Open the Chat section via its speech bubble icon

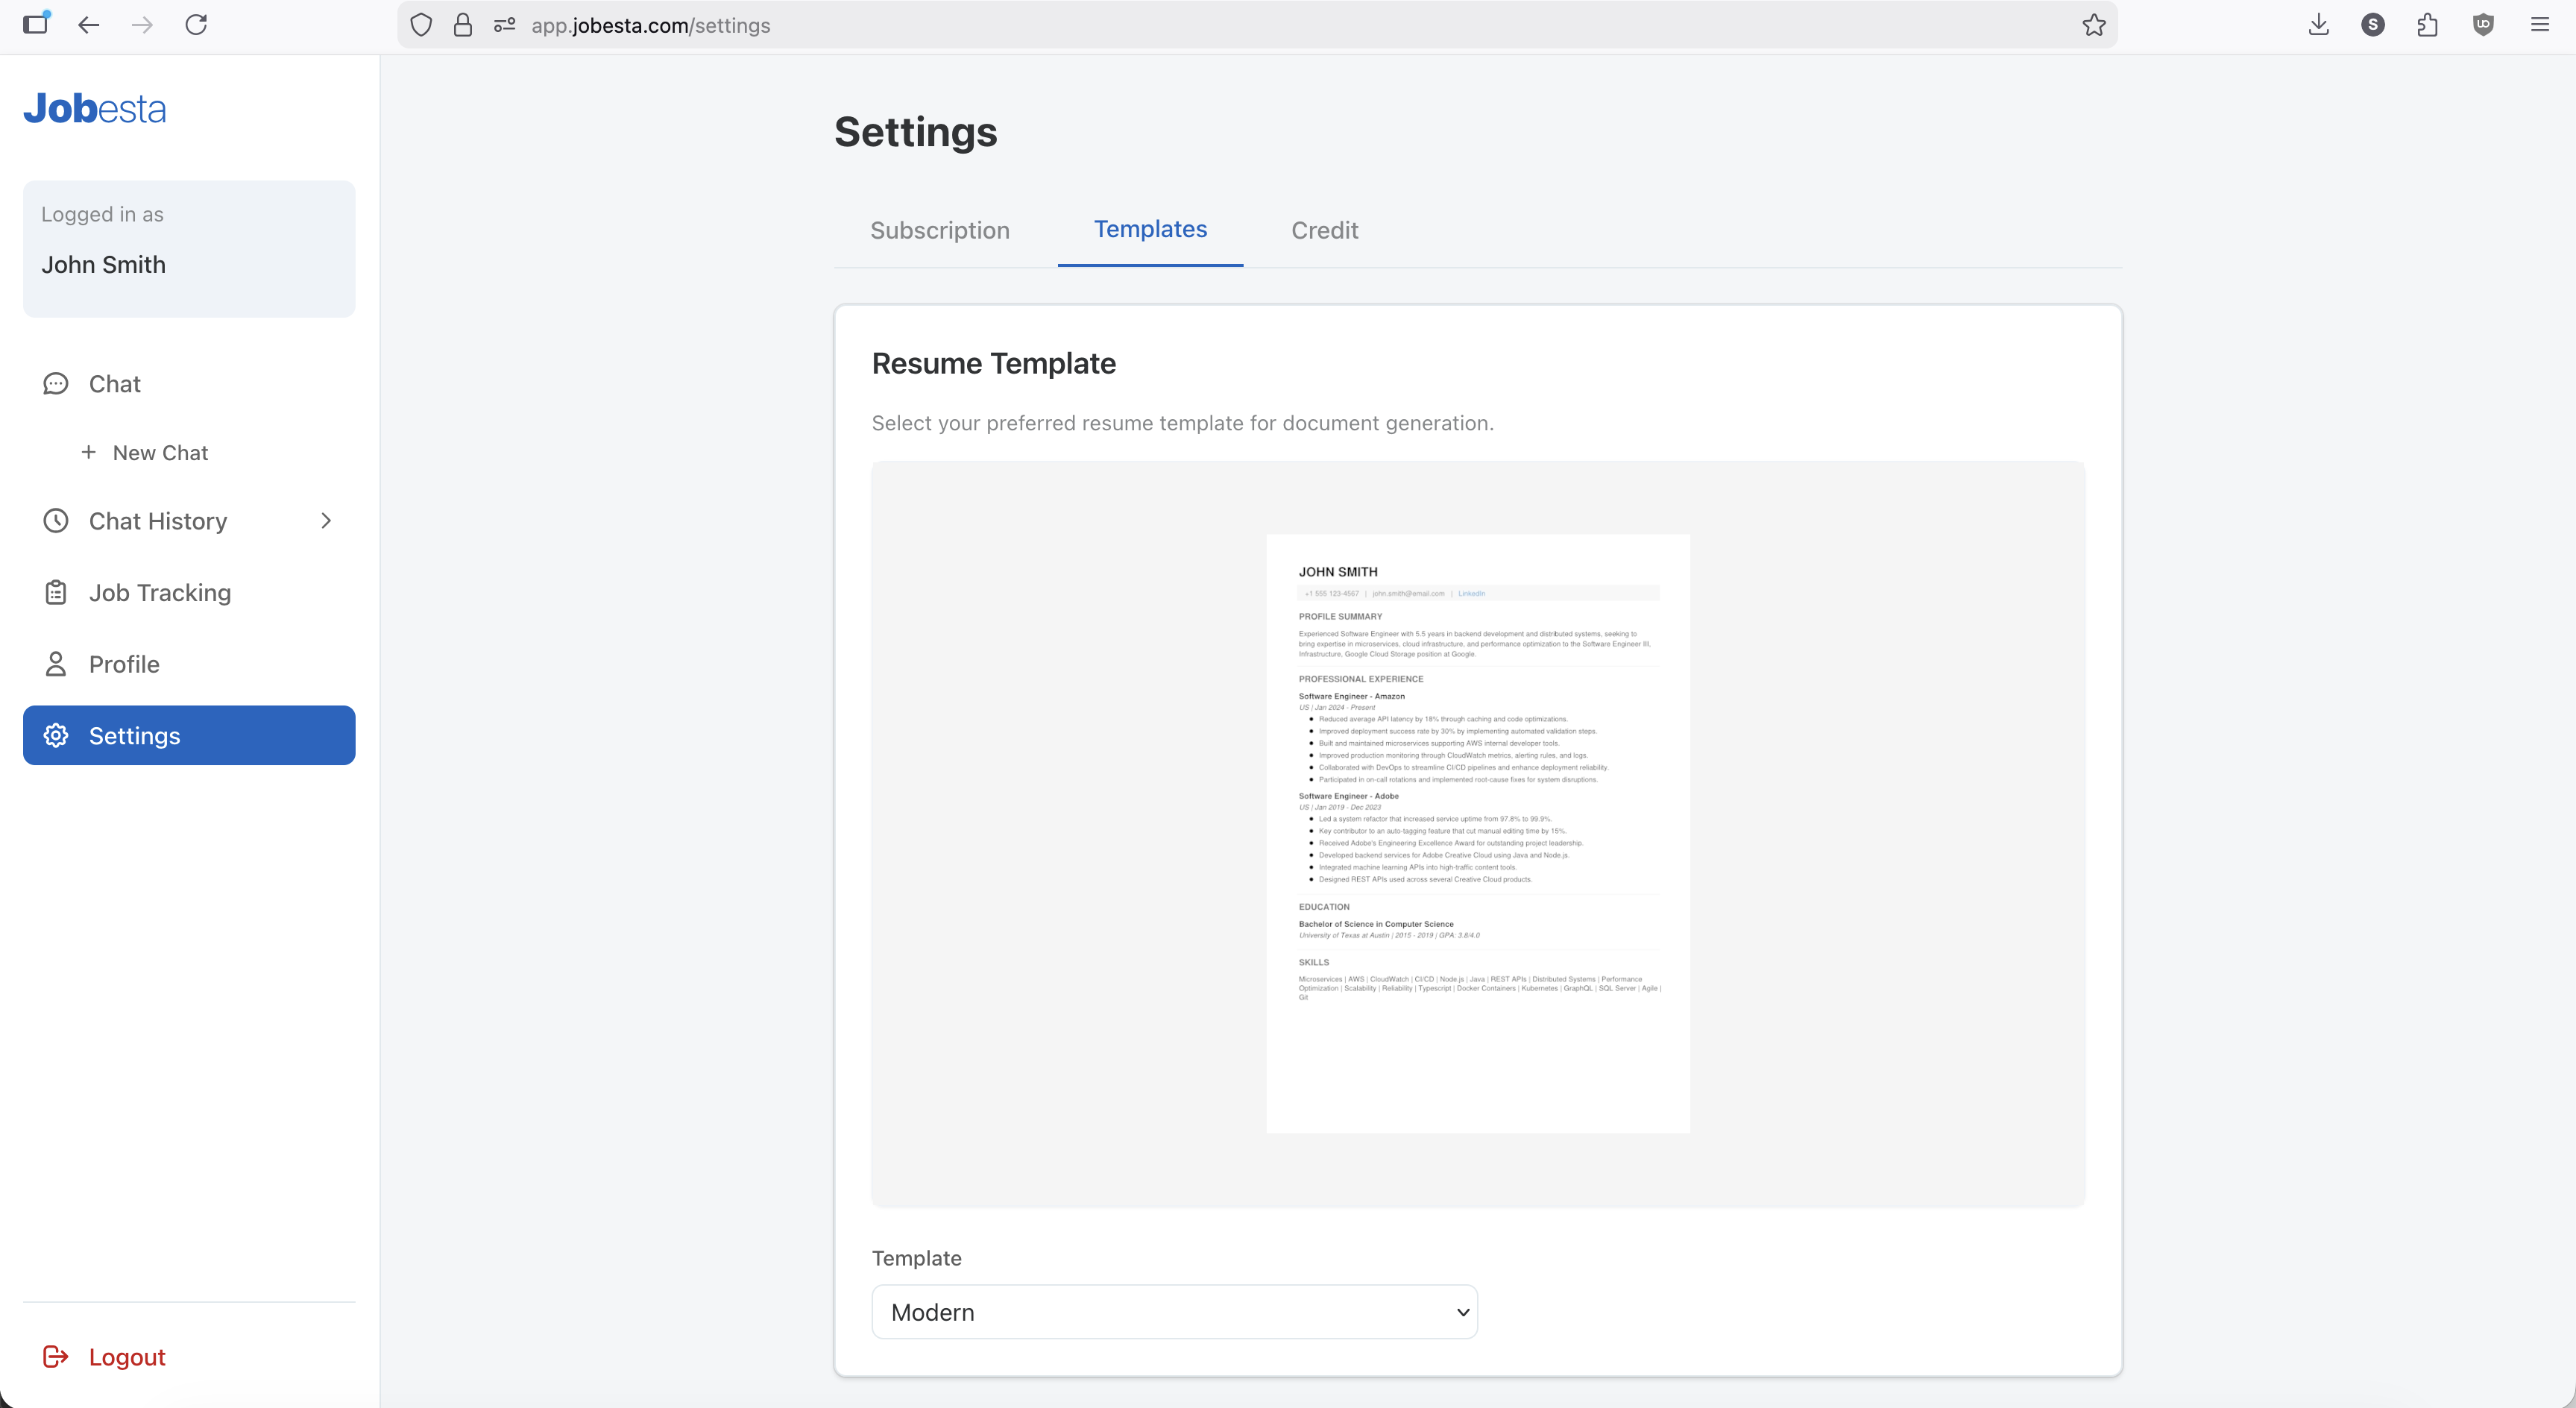tap(56, 383)
